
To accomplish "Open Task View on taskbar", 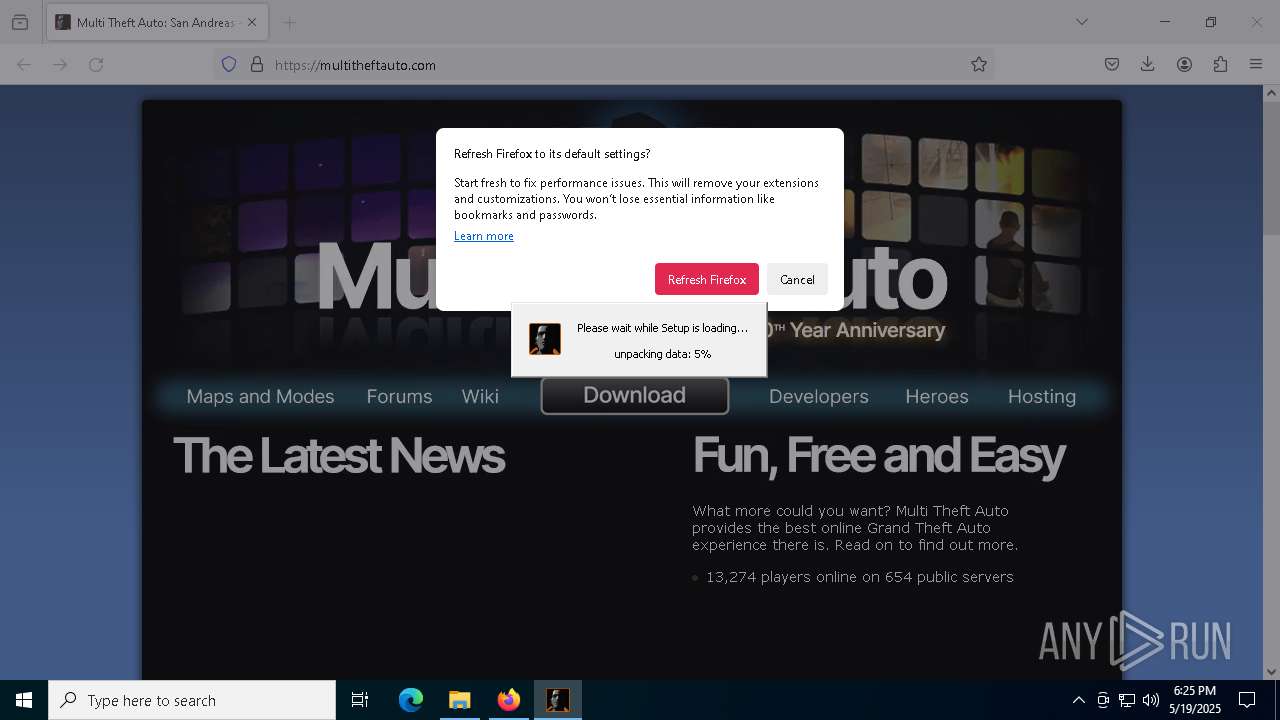I will (x=360, y=700).
